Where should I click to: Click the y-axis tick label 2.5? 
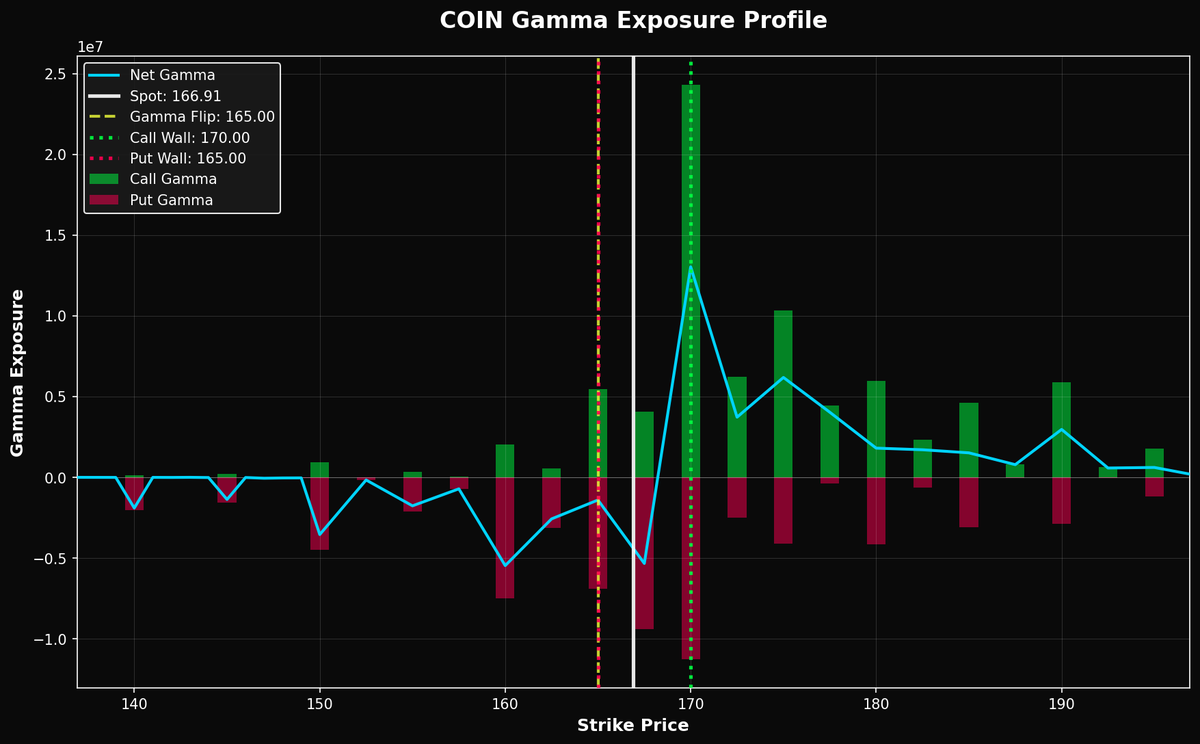tap(57, 74)
